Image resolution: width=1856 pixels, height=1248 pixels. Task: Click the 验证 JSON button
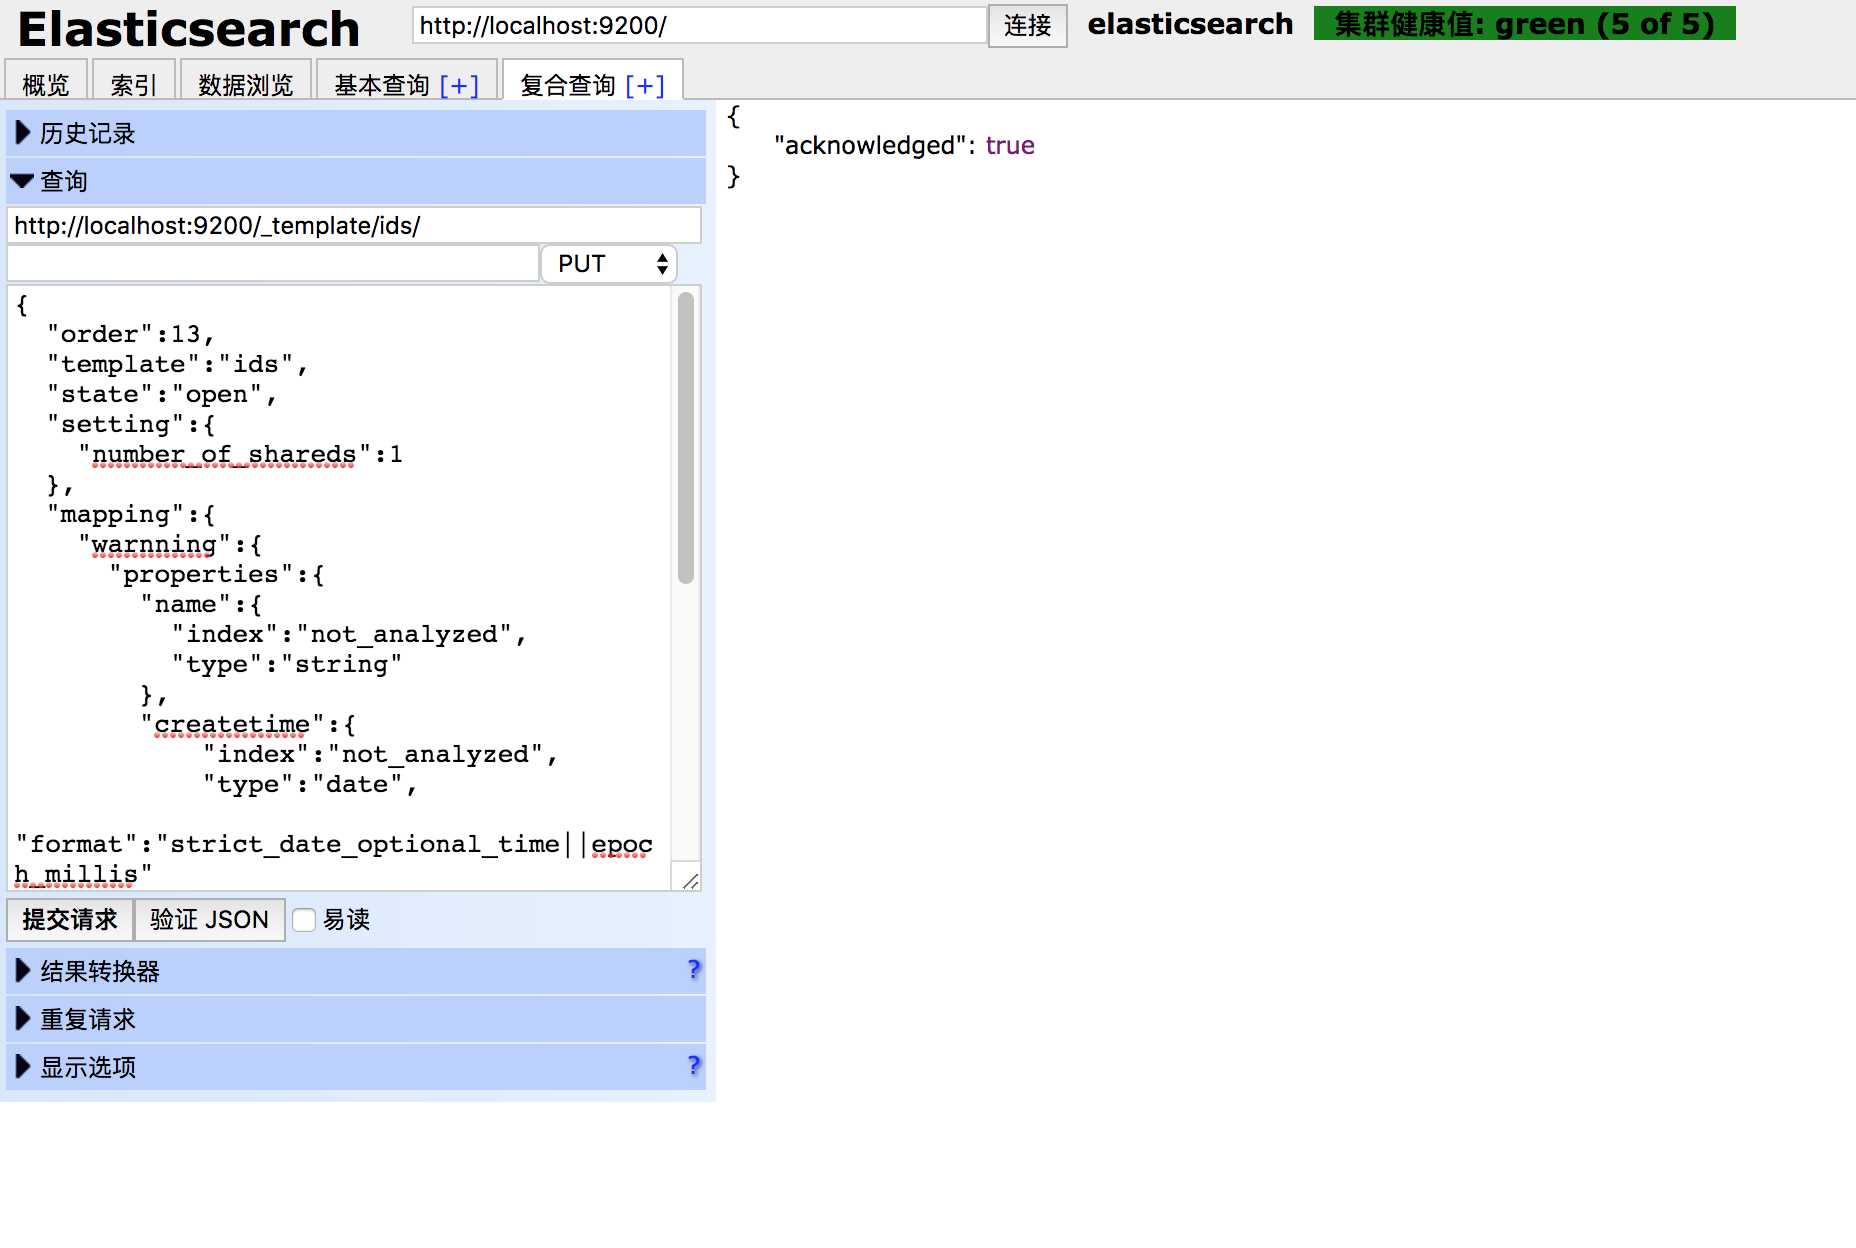(209, 919)
